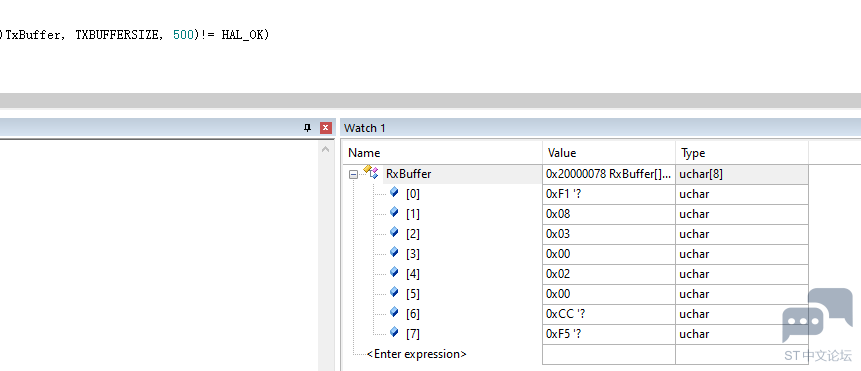The image size is (861, 371).
Task: Click the Enter expression field
Action: pyautogui.click(x=416, y=354)
